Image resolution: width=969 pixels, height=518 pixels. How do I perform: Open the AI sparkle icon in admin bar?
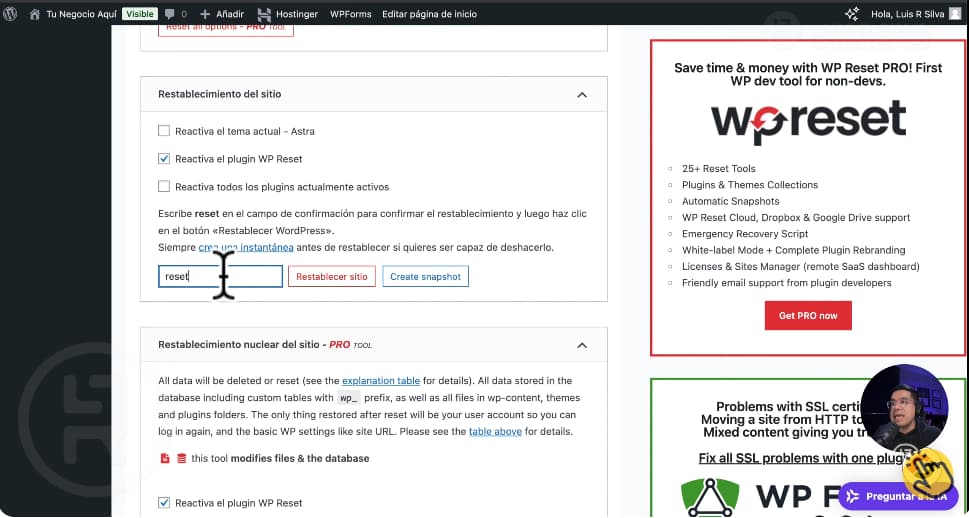point(852,14)
